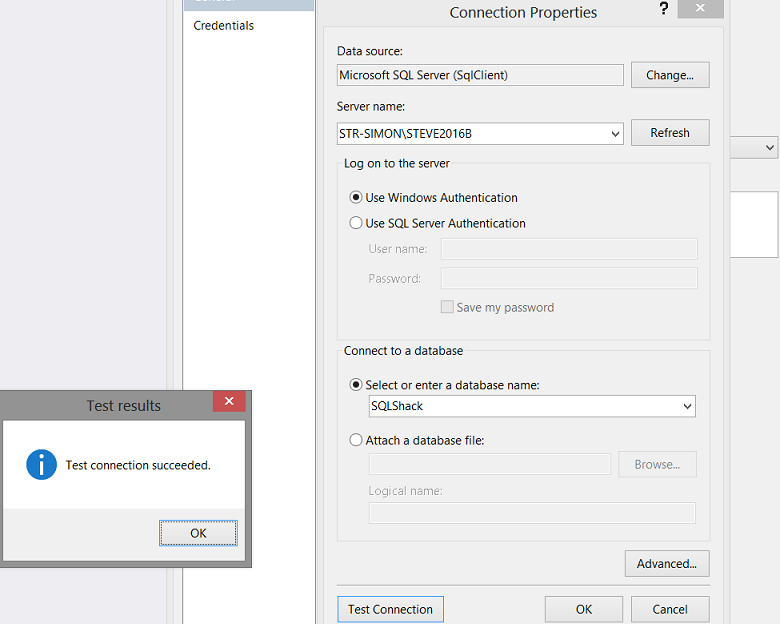Confirm Connection Properties with OK
780x624 pixels.
point(584,609)
